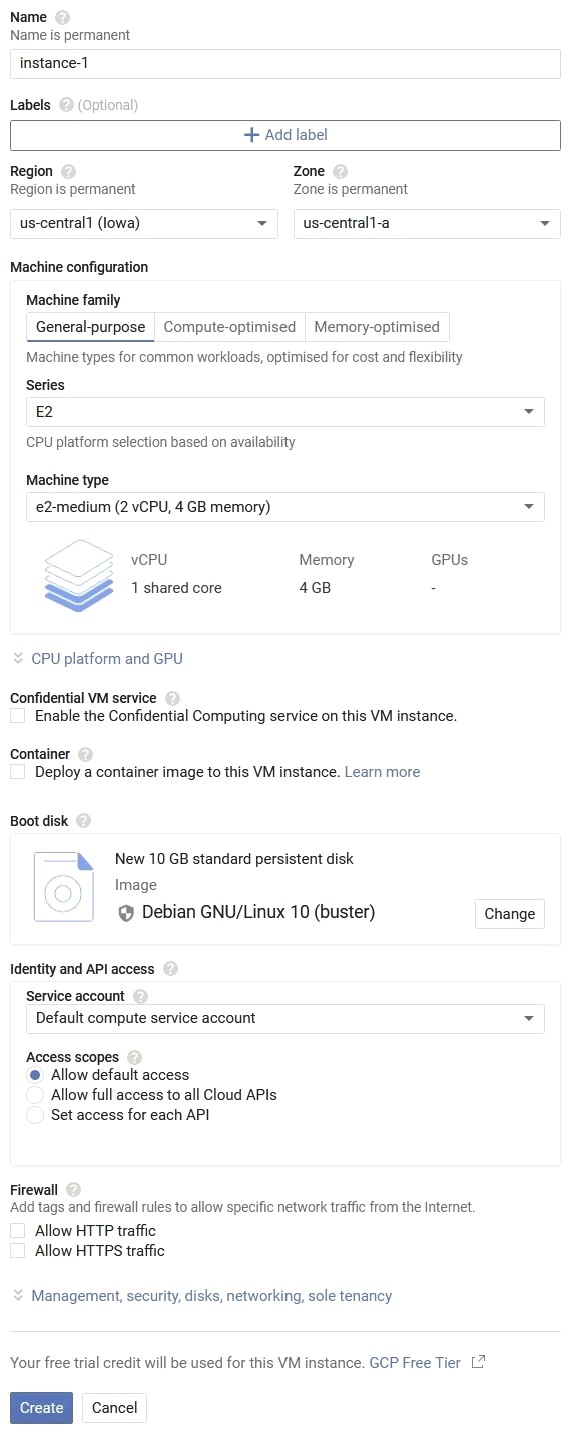Click the Zone help question icon
The image size is (570, 1432).
[x=340, y=171]
